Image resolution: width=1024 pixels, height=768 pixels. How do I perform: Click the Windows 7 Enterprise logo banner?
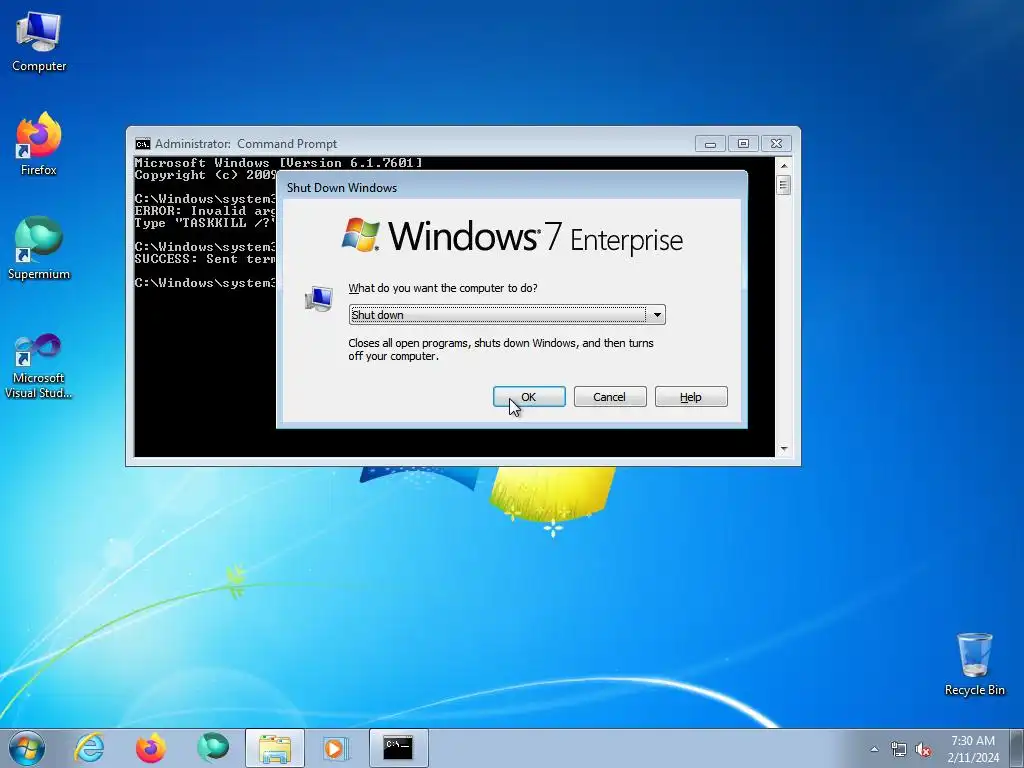point(512,236)
